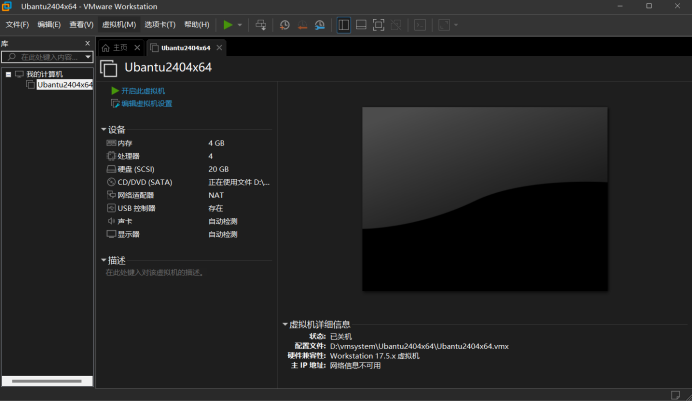
Task: Open the library search dropdown arrow
Action: 88,57
